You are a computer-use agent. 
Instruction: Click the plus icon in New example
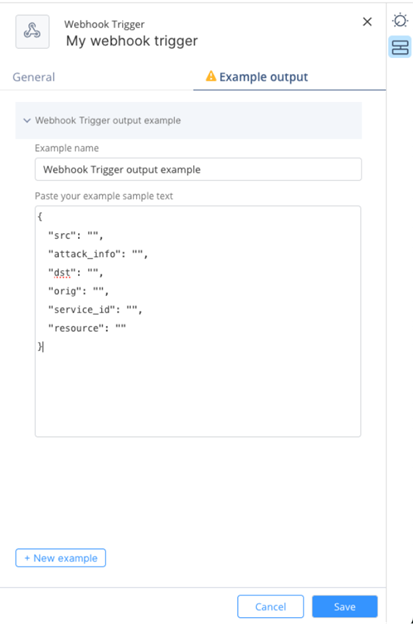pos(27,558)
